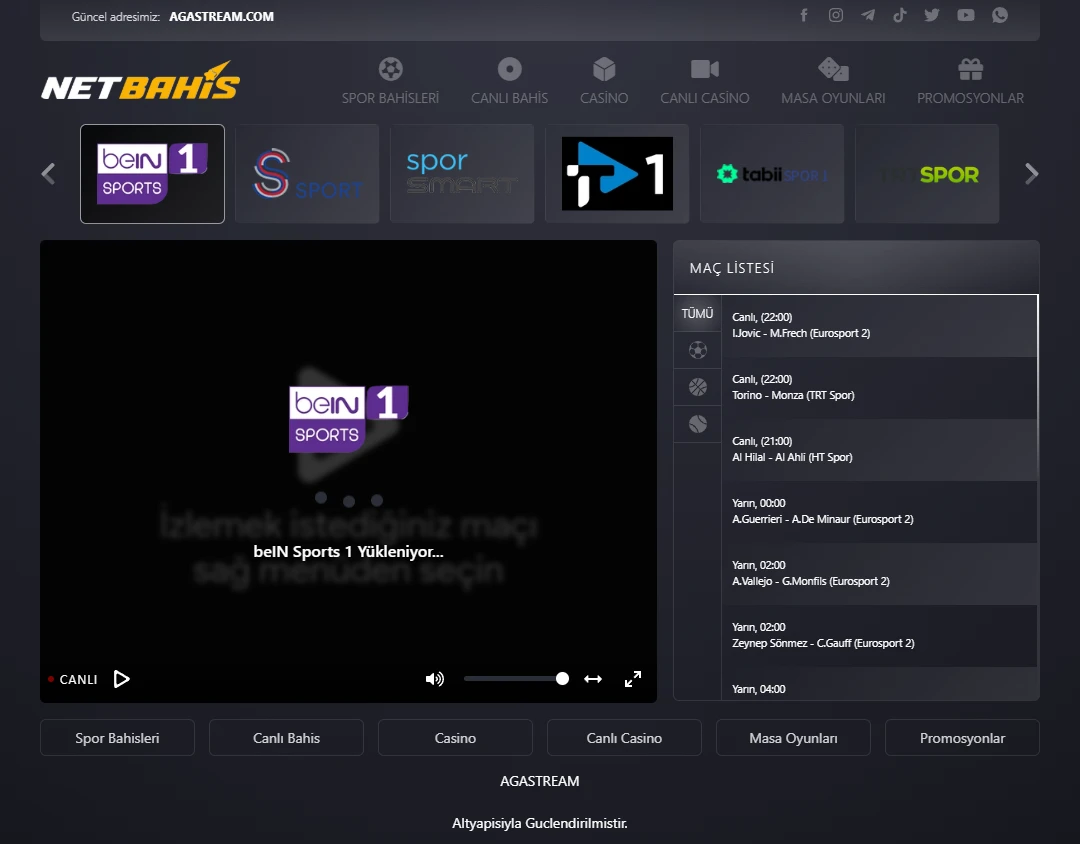Adjust the volume slider handle
Viewport: 1080px width, 844px height.
(x=562, y=679)
